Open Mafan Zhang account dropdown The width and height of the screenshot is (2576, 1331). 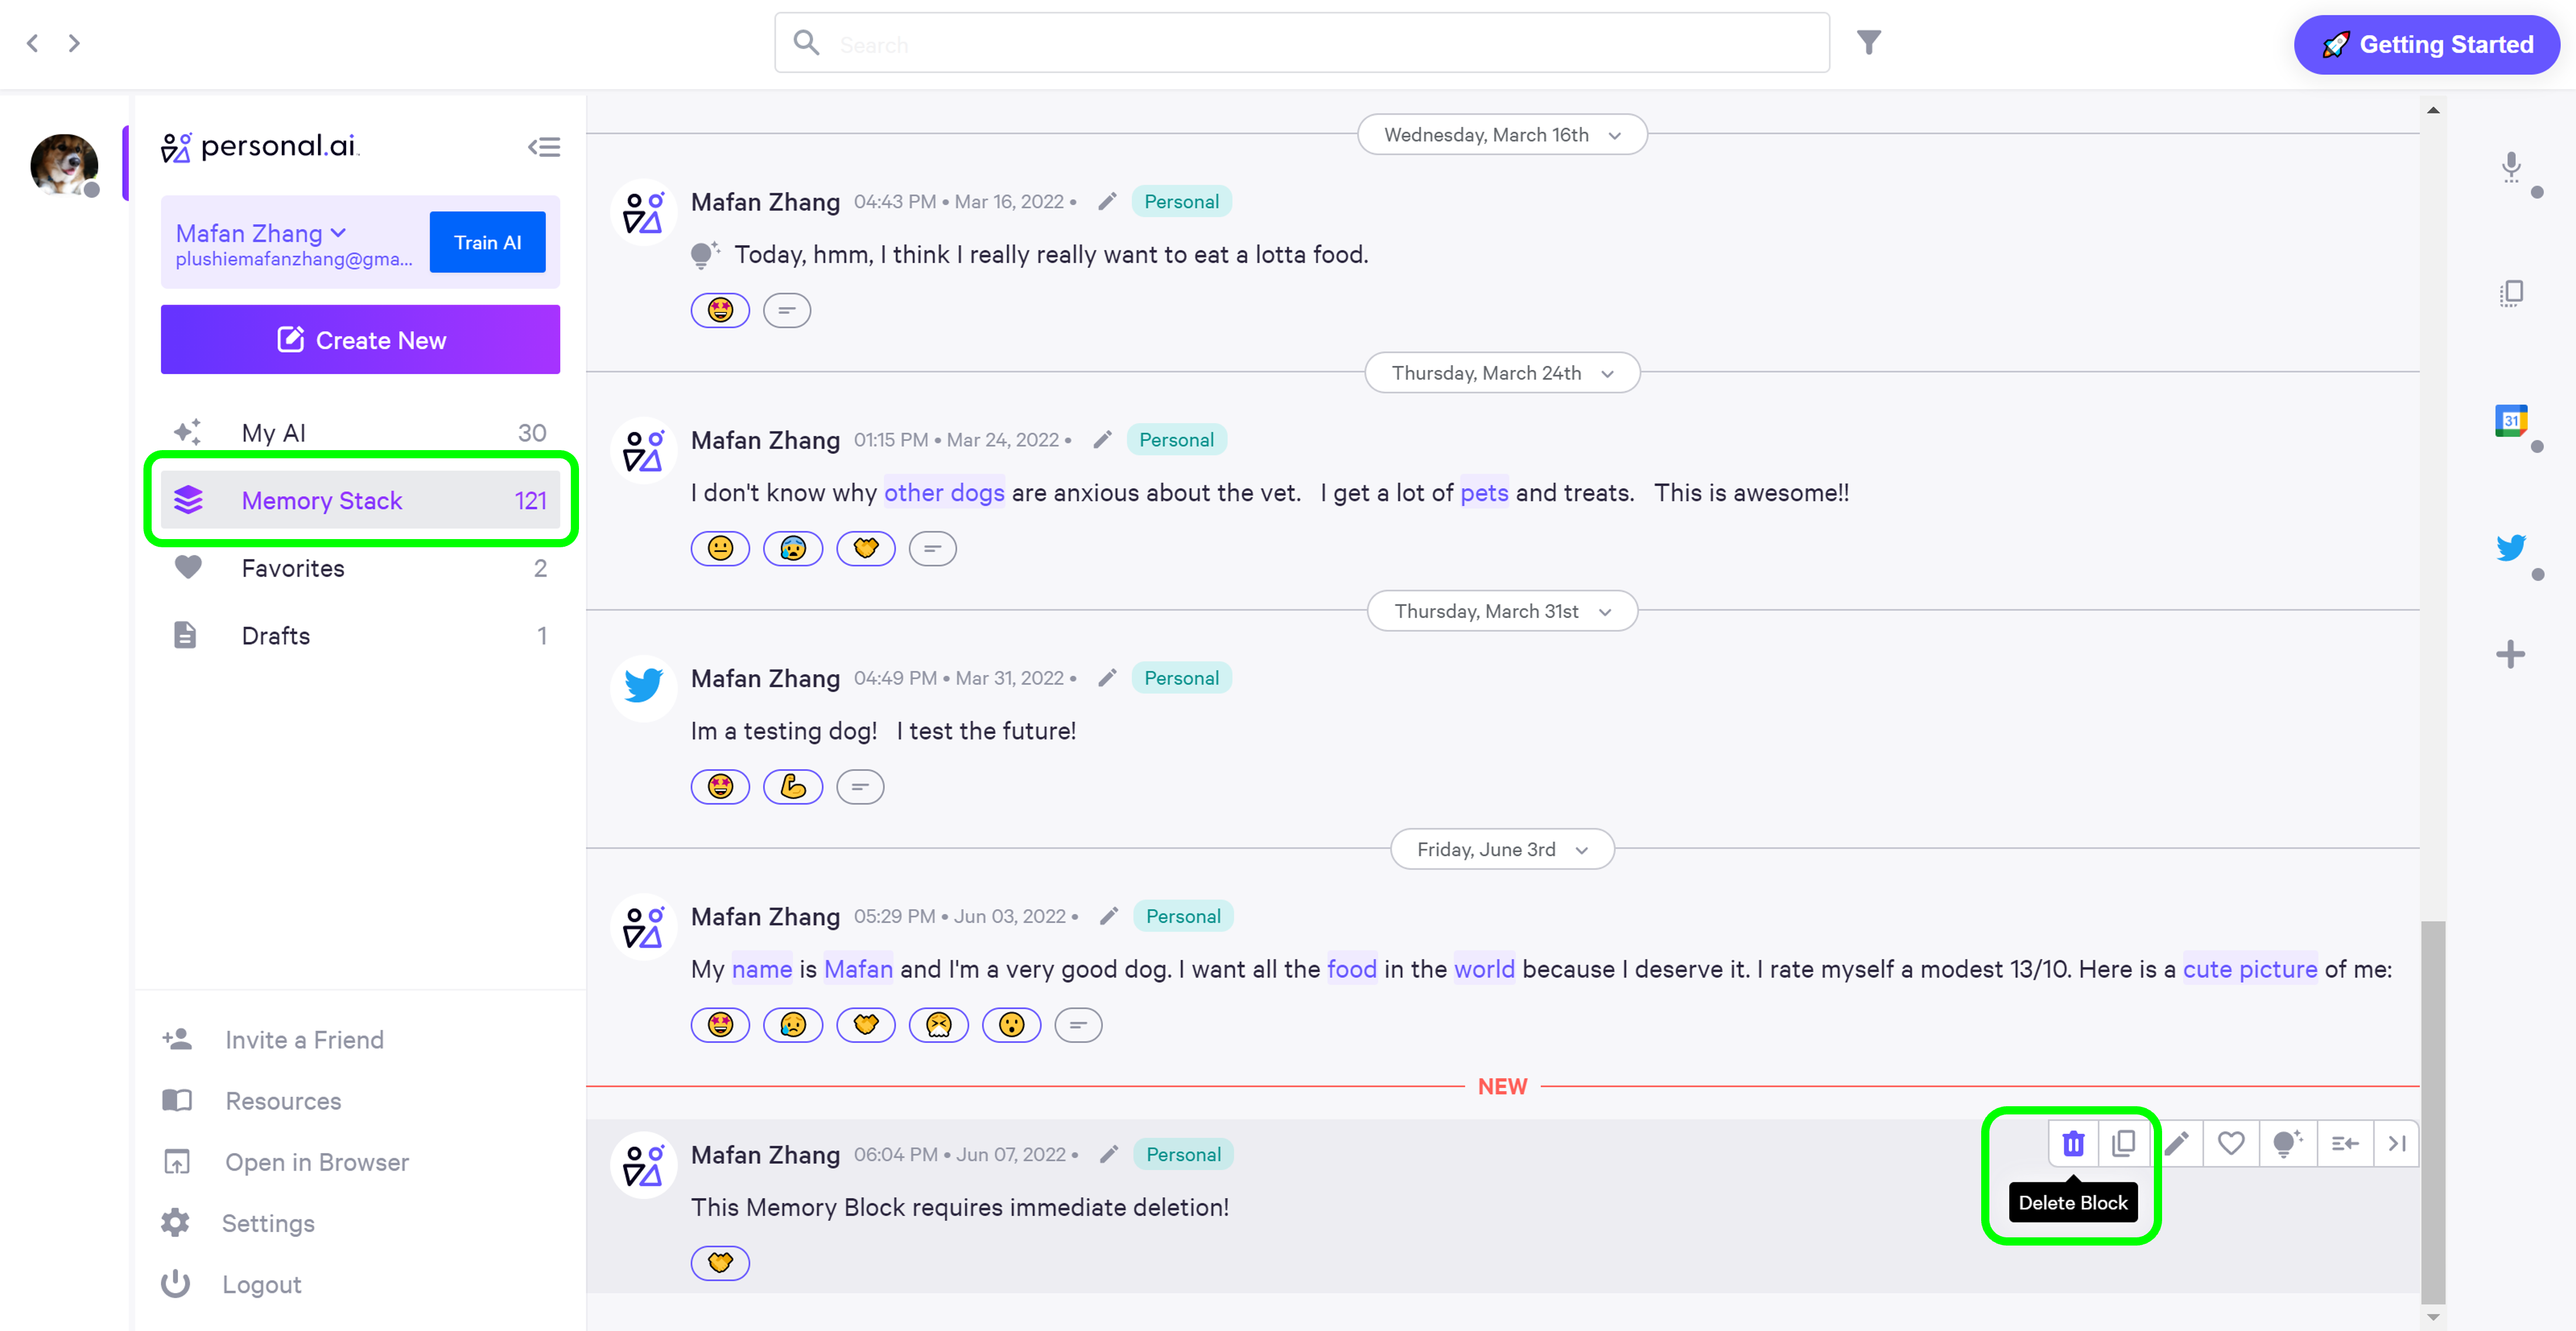262,233
